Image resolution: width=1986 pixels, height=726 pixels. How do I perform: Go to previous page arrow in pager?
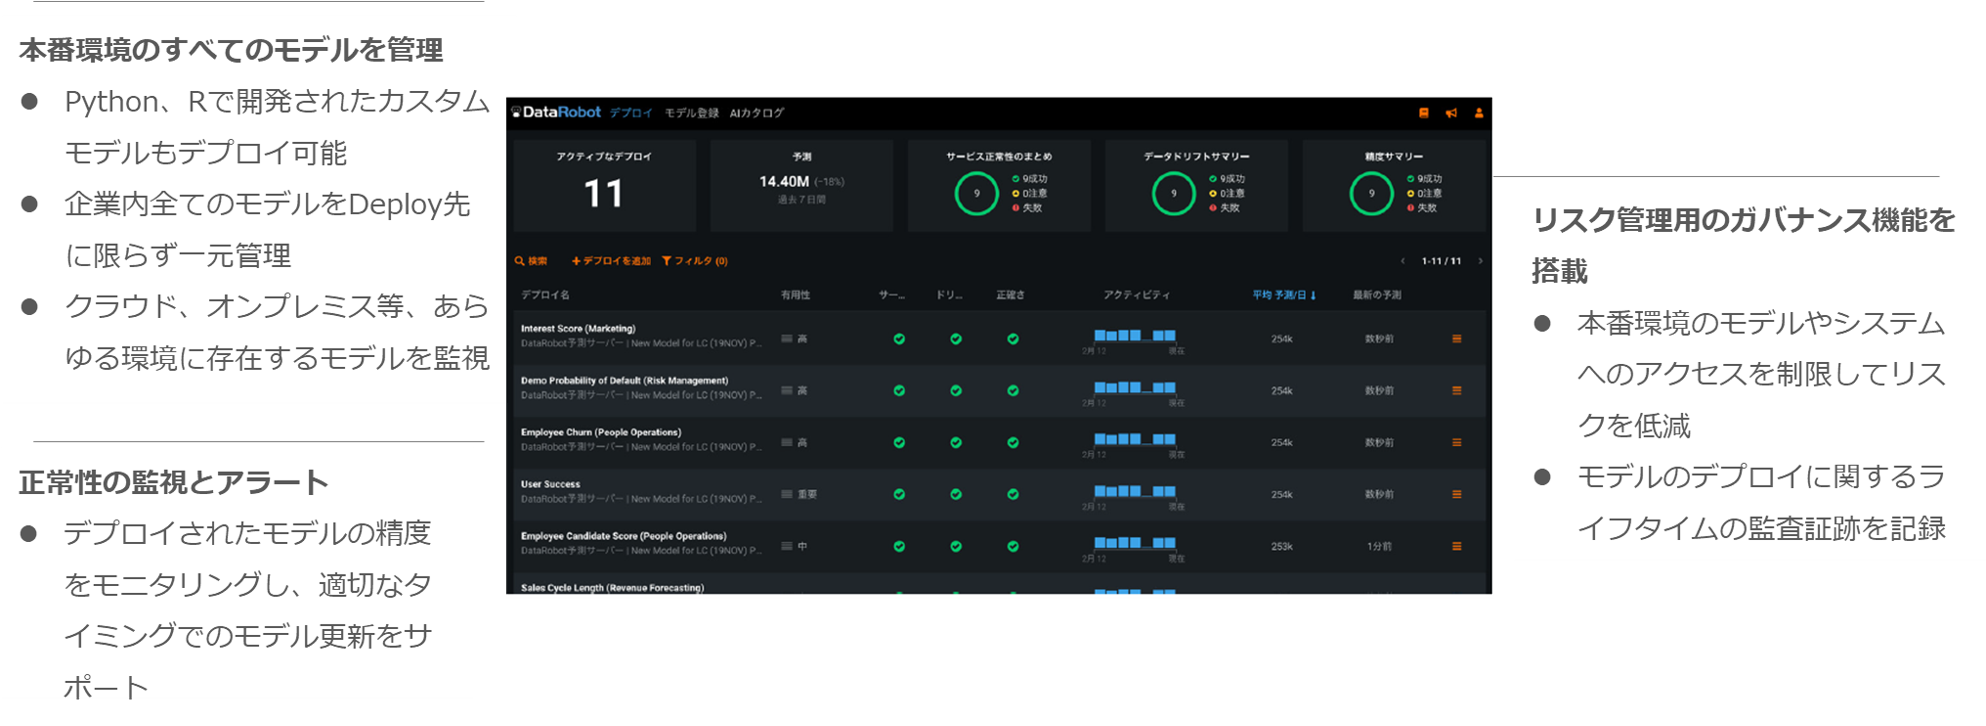(1403, 261)
